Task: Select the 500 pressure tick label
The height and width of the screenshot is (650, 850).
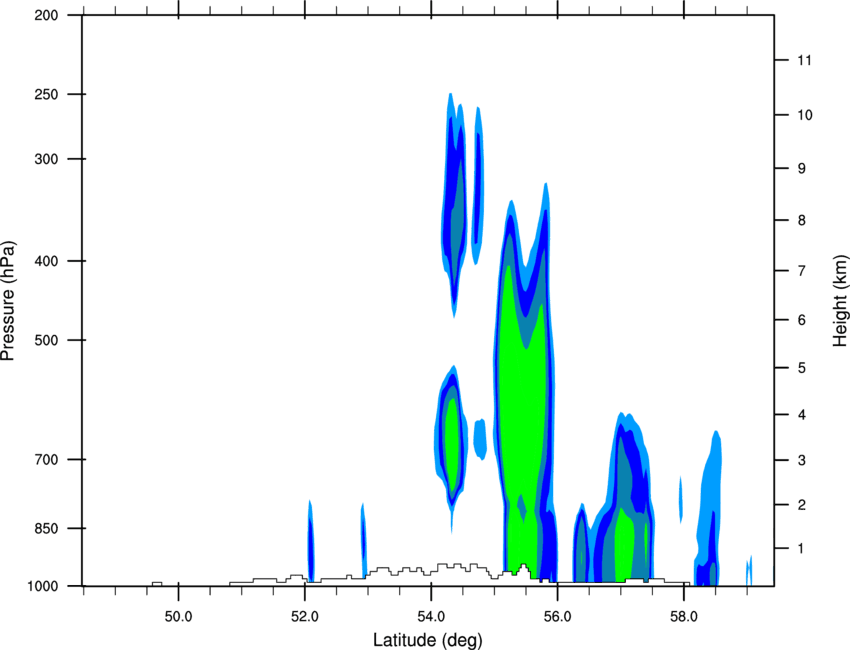Action: [x=46, y=340]
